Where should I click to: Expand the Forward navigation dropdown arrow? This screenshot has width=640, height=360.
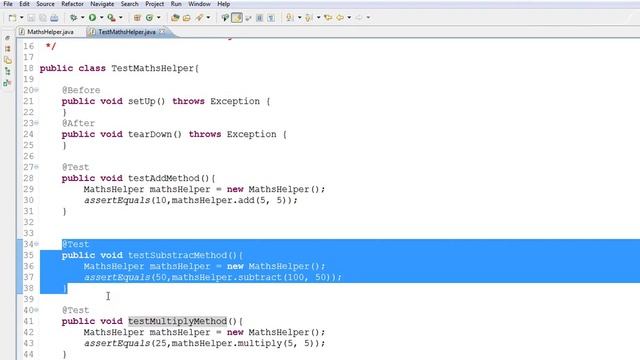[x=368, y=18]
